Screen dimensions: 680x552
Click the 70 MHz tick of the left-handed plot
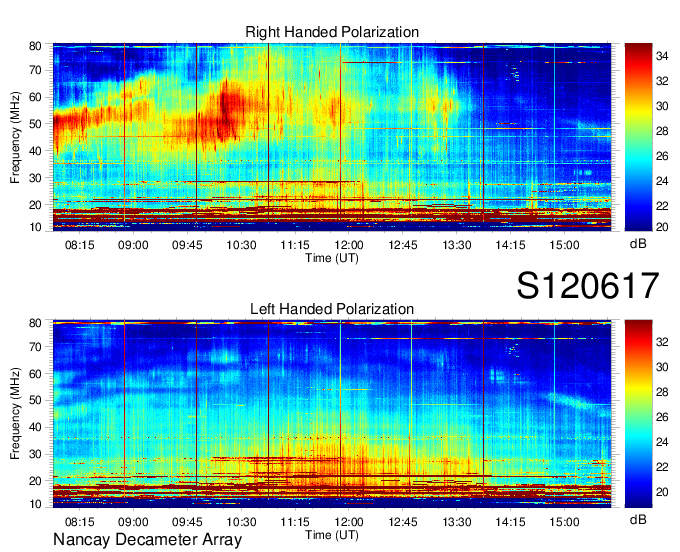35,346
